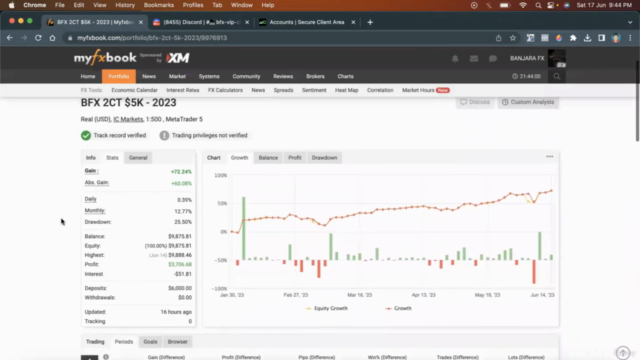Open the Bookmarks menu in menu bar
The height and width of the screenshot is (360, 640).
(x=159, y=5)
